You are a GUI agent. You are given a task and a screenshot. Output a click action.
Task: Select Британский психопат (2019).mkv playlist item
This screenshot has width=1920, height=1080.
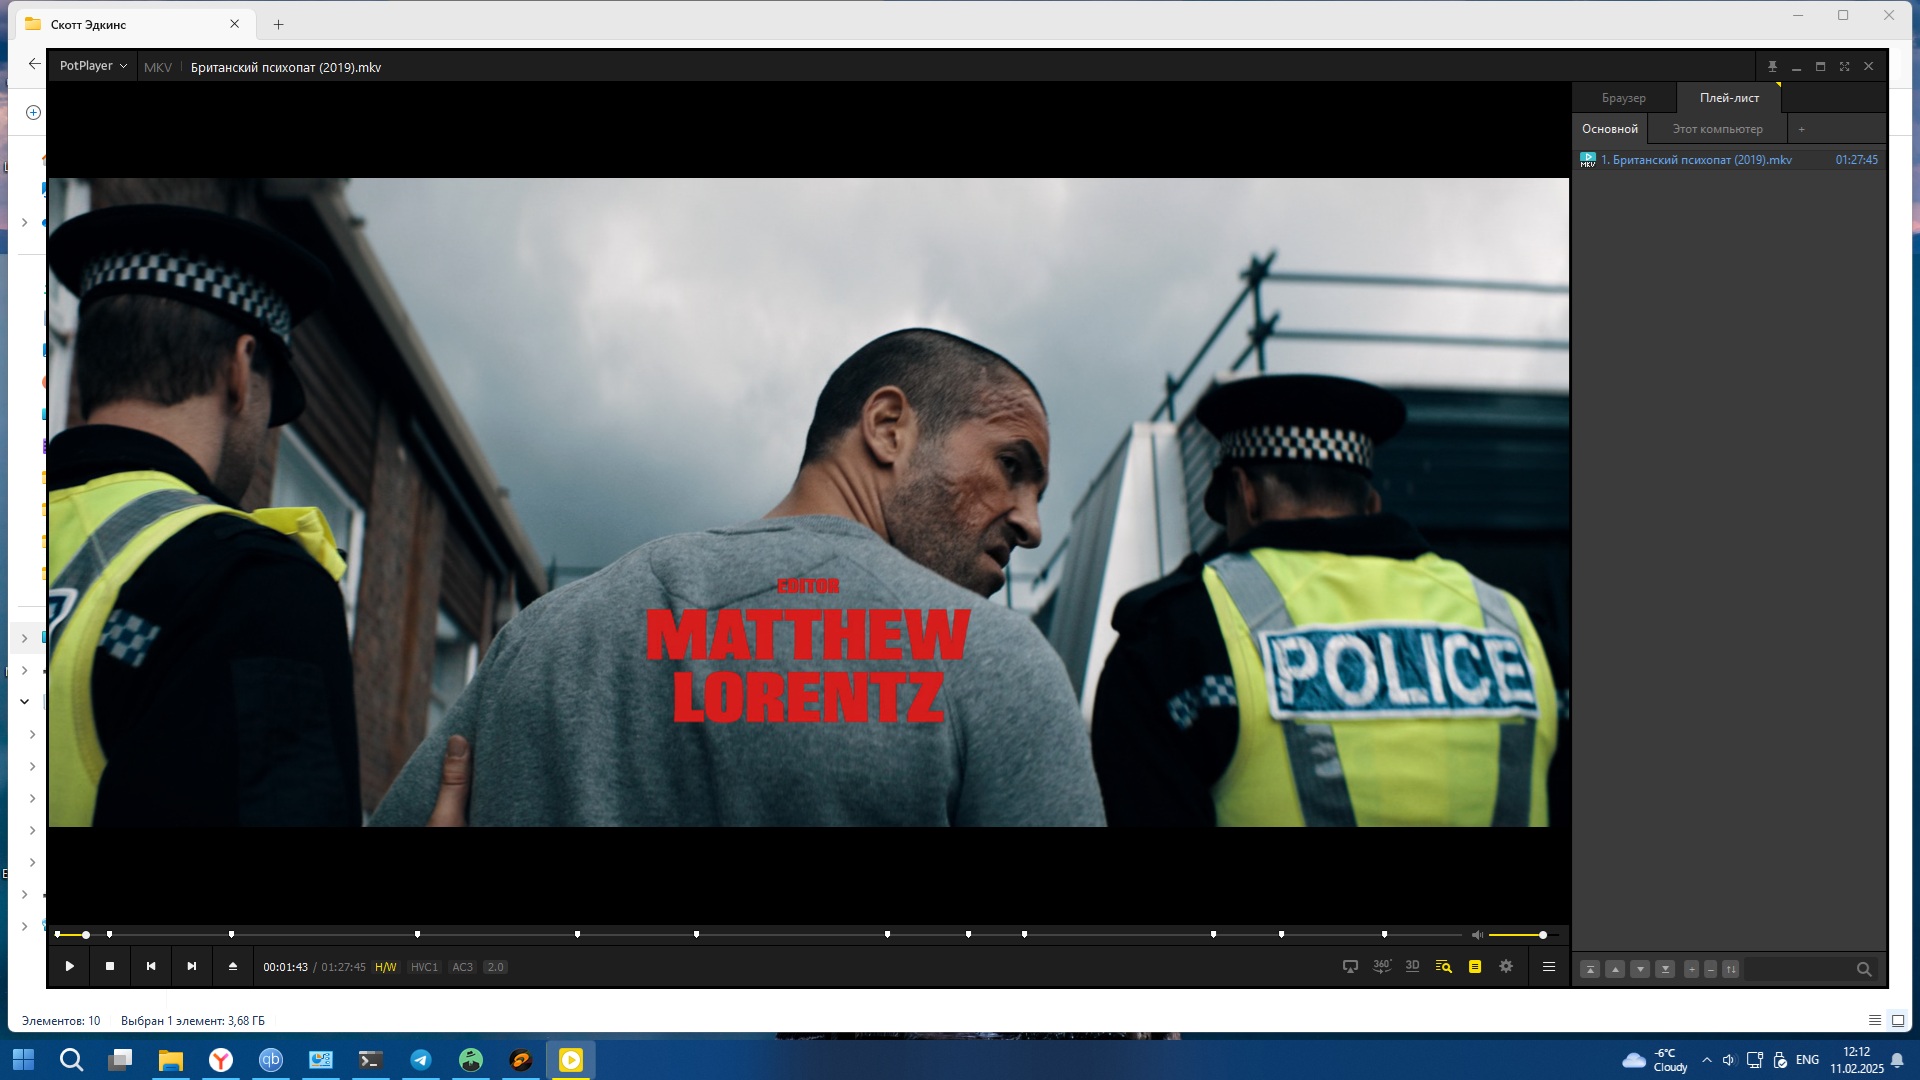point(1728,160)
